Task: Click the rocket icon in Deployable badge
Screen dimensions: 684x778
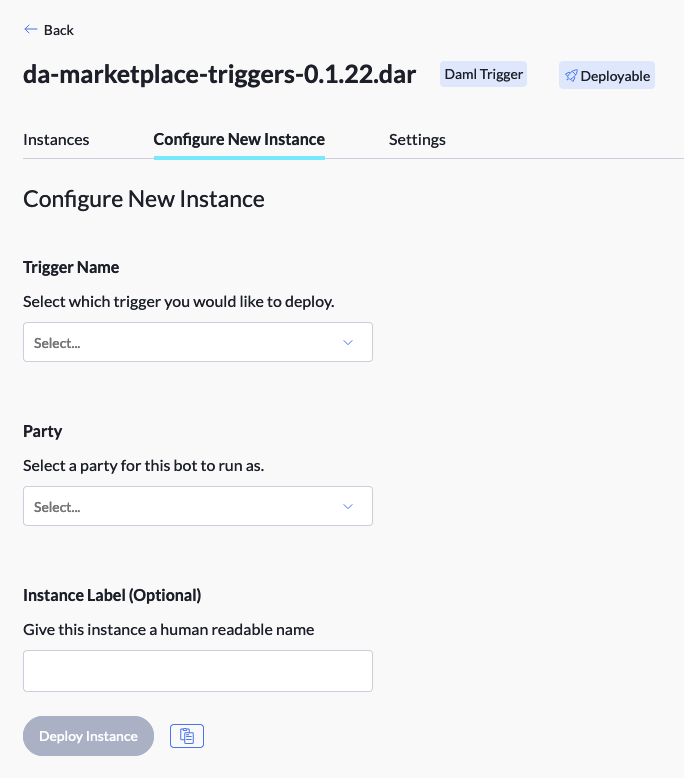Action: point(571,76)
